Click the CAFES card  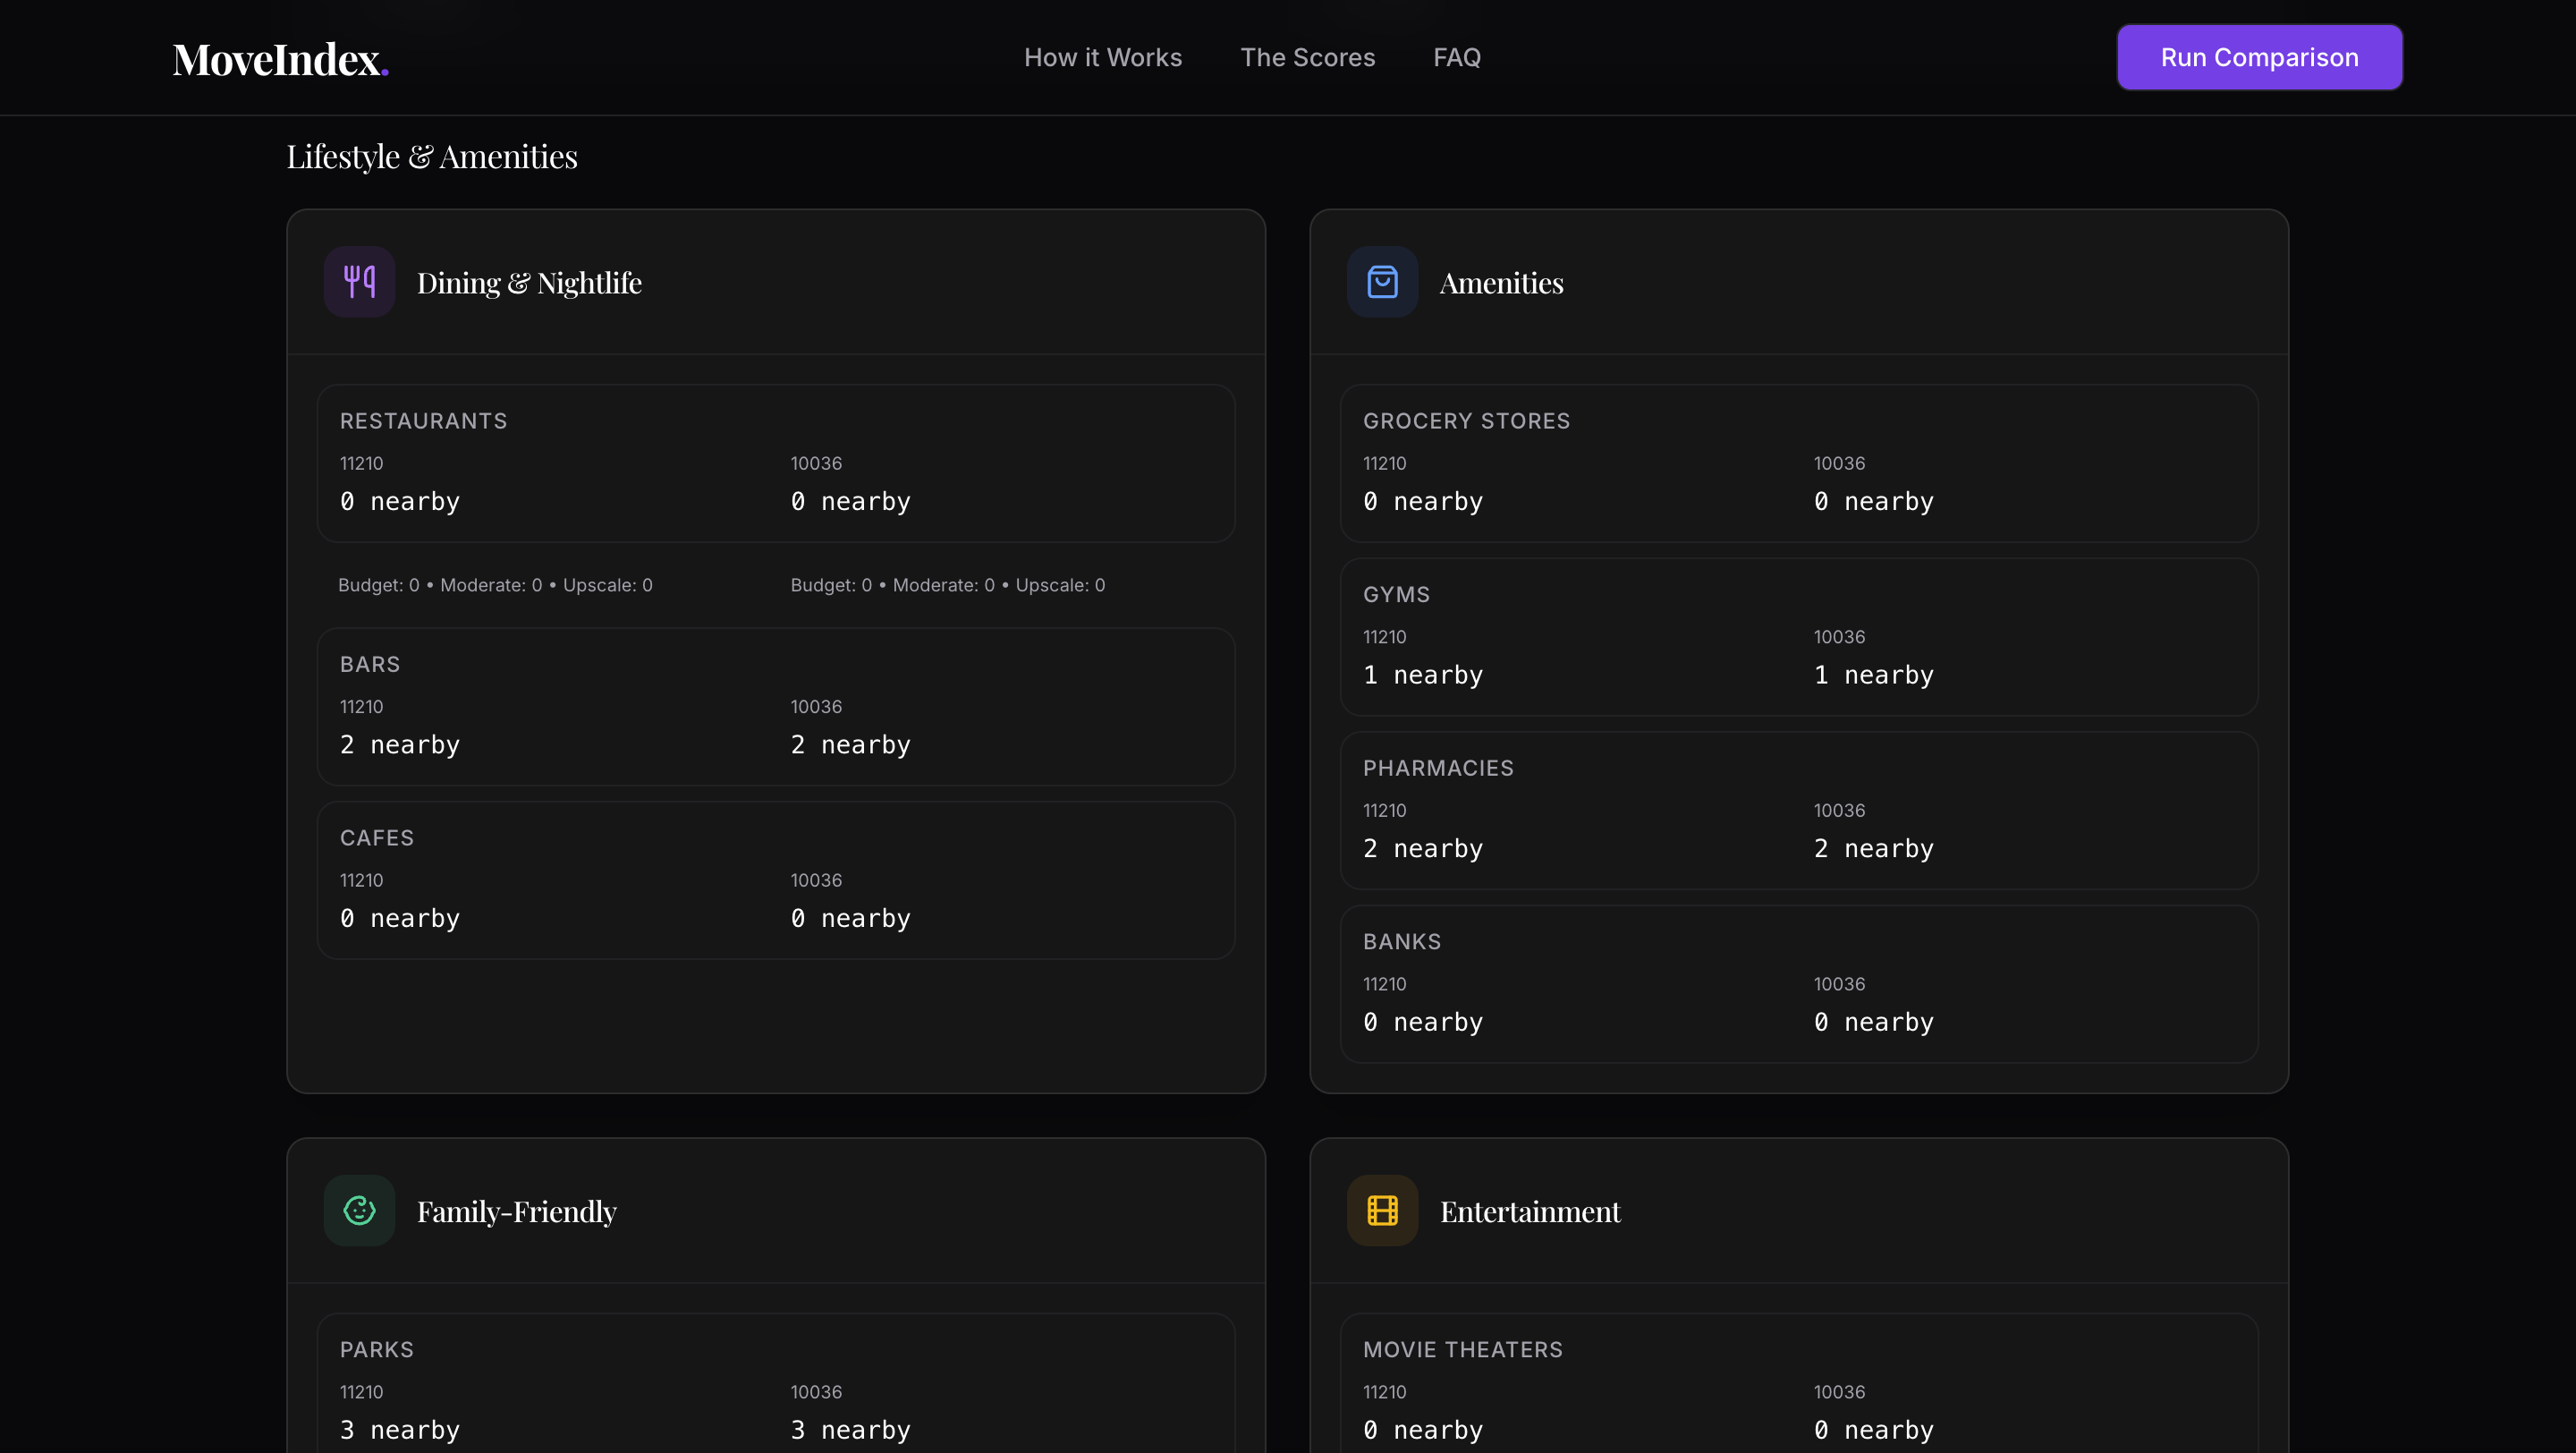(775, 880)
